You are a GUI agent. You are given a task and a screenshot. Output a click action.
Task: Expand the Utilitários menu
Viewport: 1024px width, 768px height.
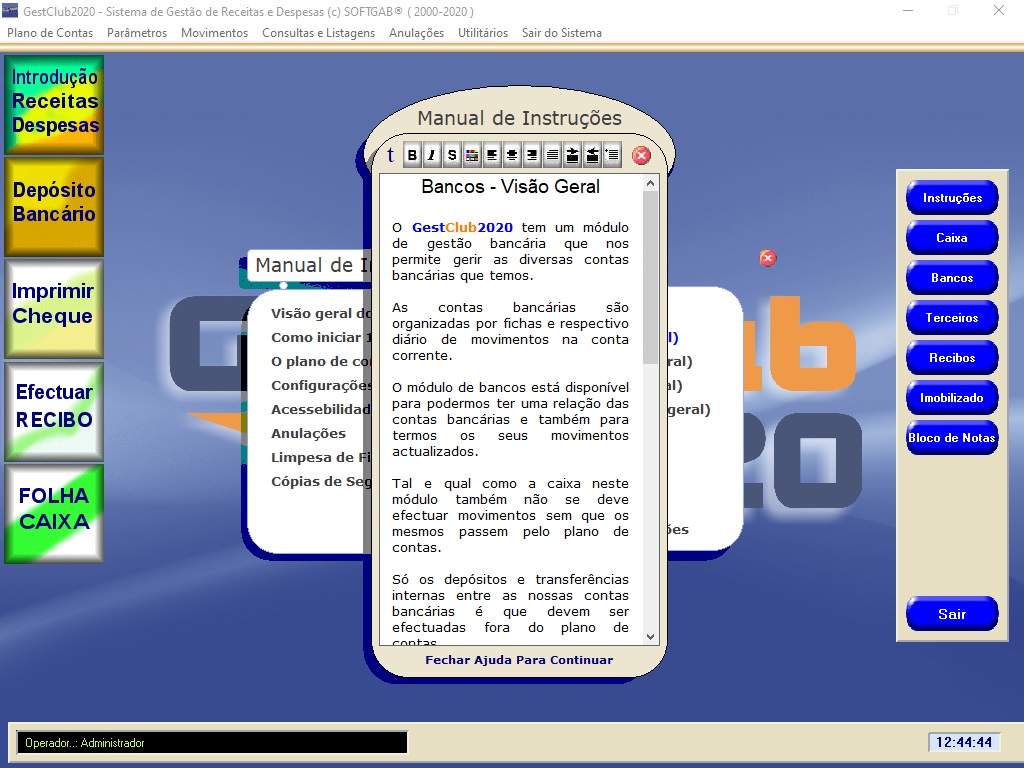483,33
